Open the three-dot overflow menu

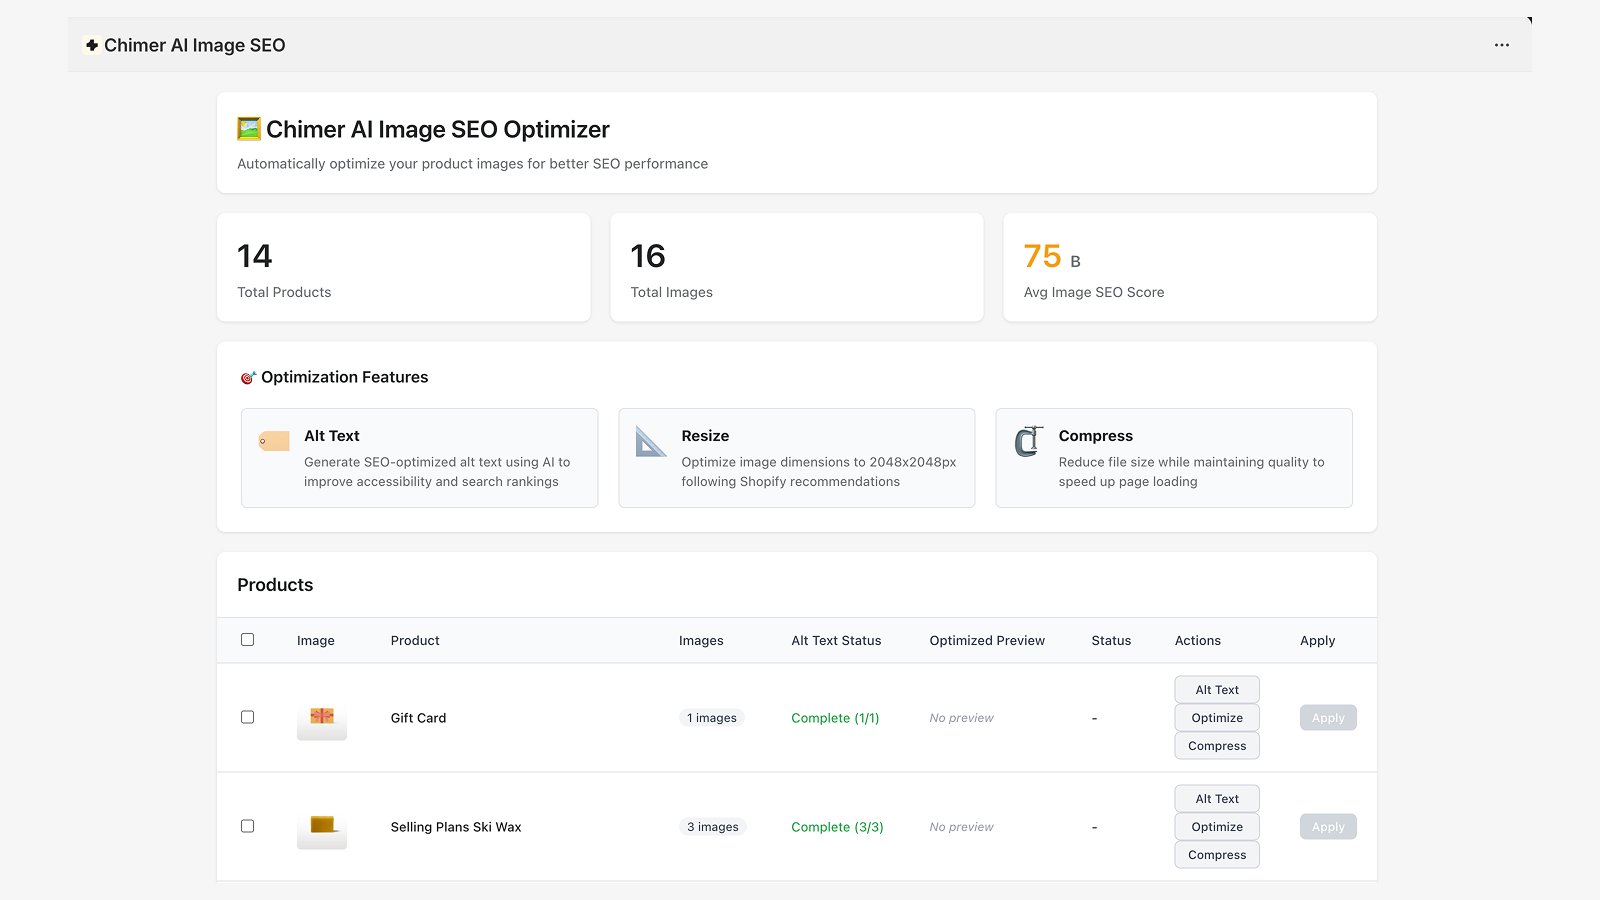(1502, 45)
